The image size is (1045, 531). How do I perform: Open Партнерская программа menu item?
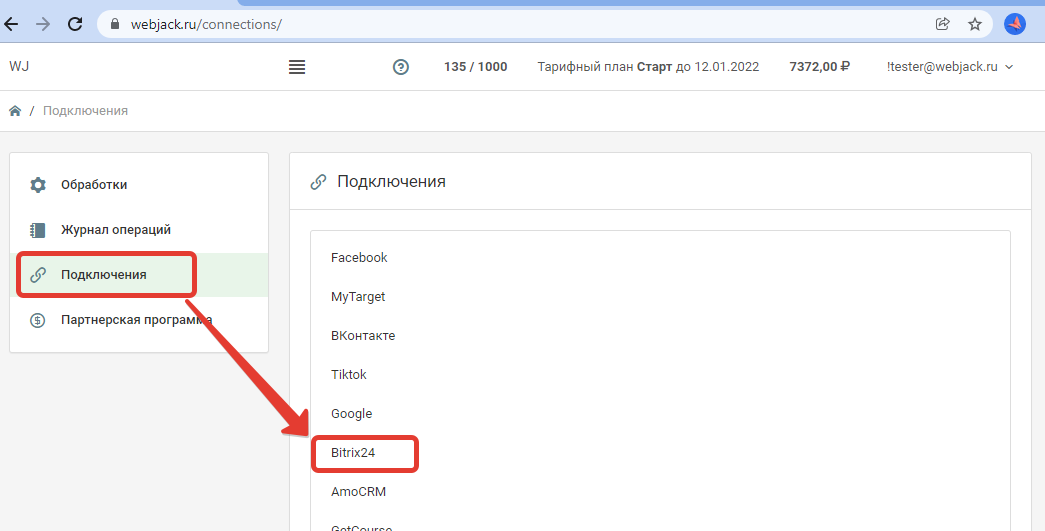[139, 320]
